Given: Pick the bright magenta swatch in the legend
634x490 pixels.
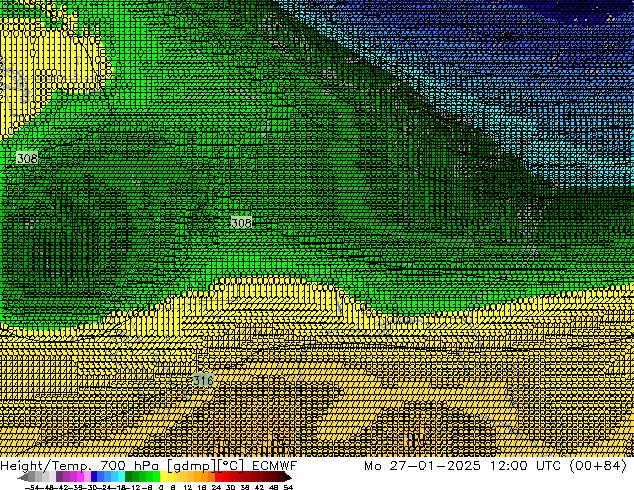Looking at the screenshot, I should [x=80, y=477].
